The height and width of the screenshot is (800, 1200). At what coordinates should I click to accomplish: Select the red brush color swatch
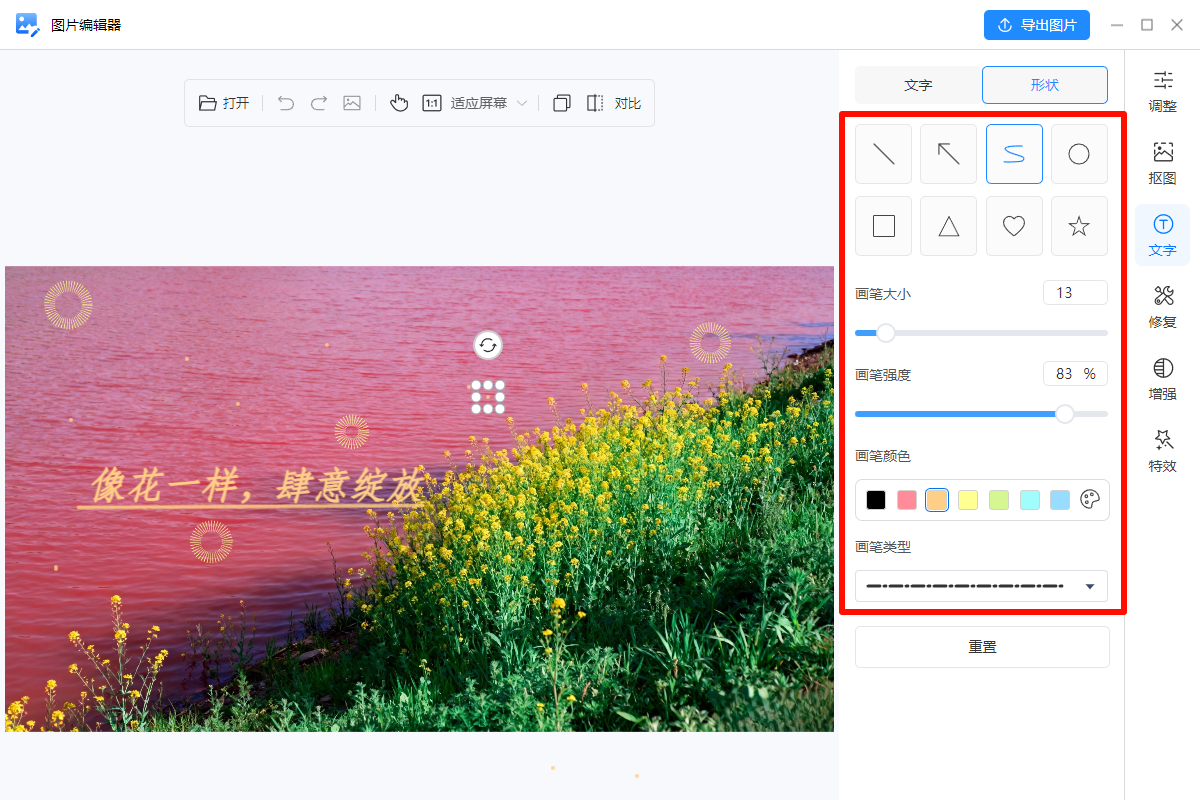(906, 499)
